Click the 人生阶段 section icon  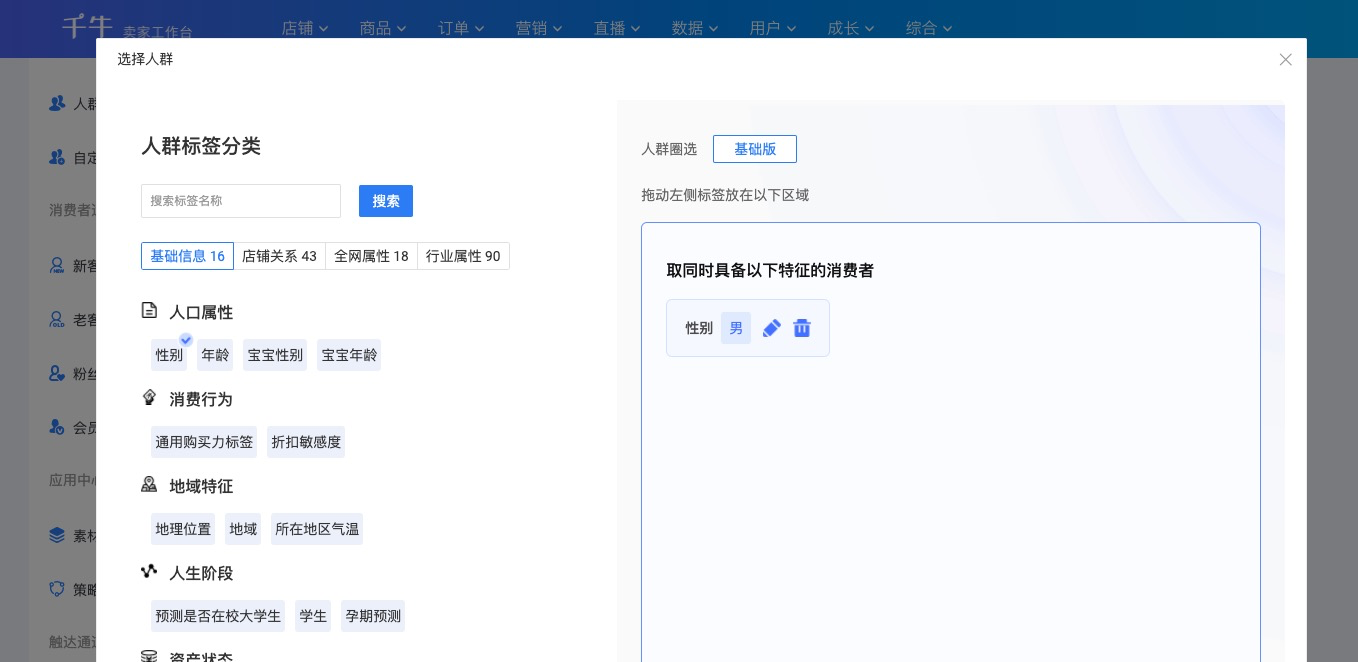[149, 572]
